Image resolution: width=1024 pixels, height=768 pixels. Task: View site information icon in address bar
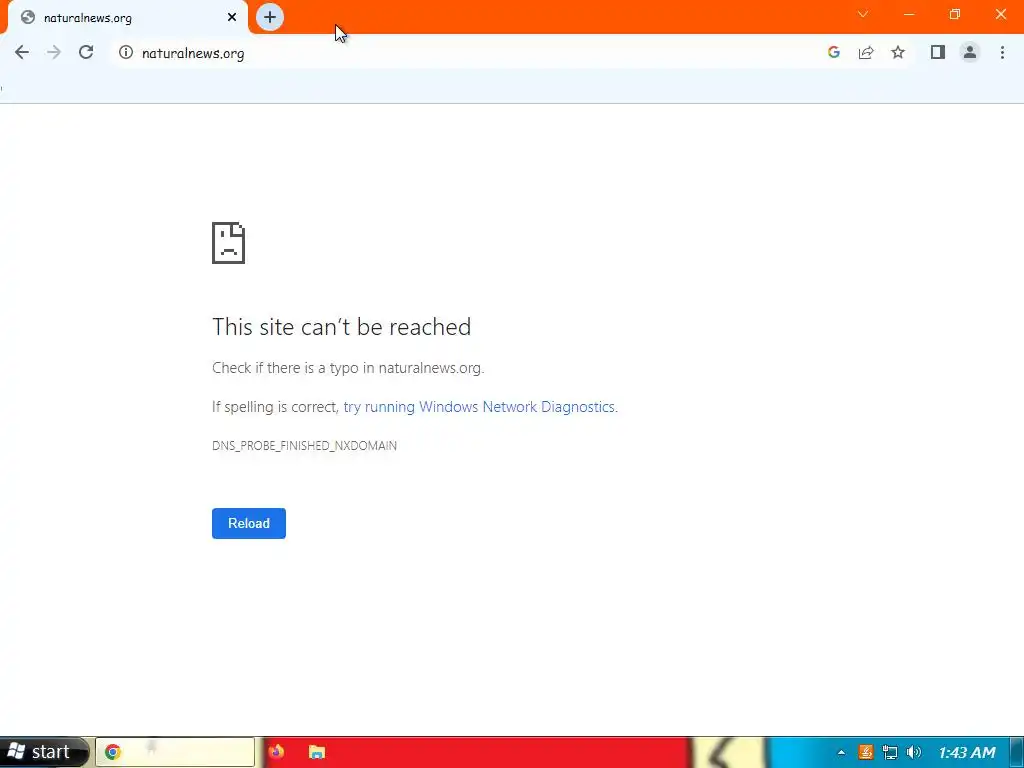[x=126, y=53]
